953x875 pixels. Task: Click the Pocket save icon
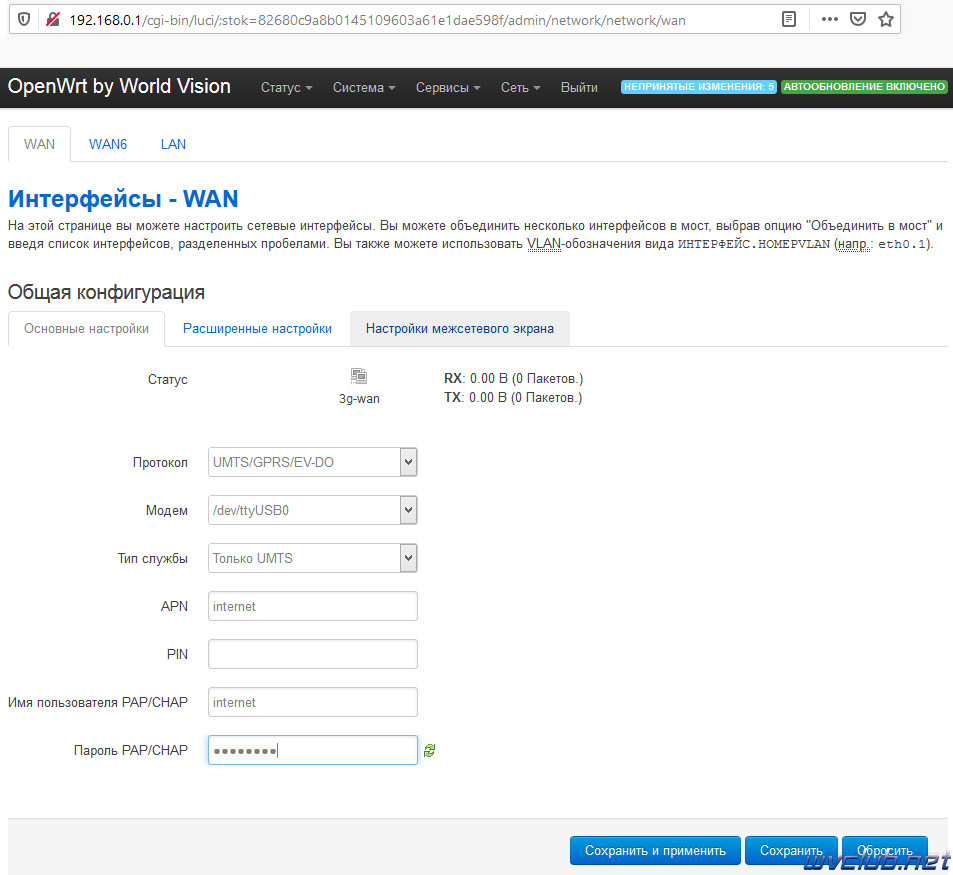click(858, 19)
